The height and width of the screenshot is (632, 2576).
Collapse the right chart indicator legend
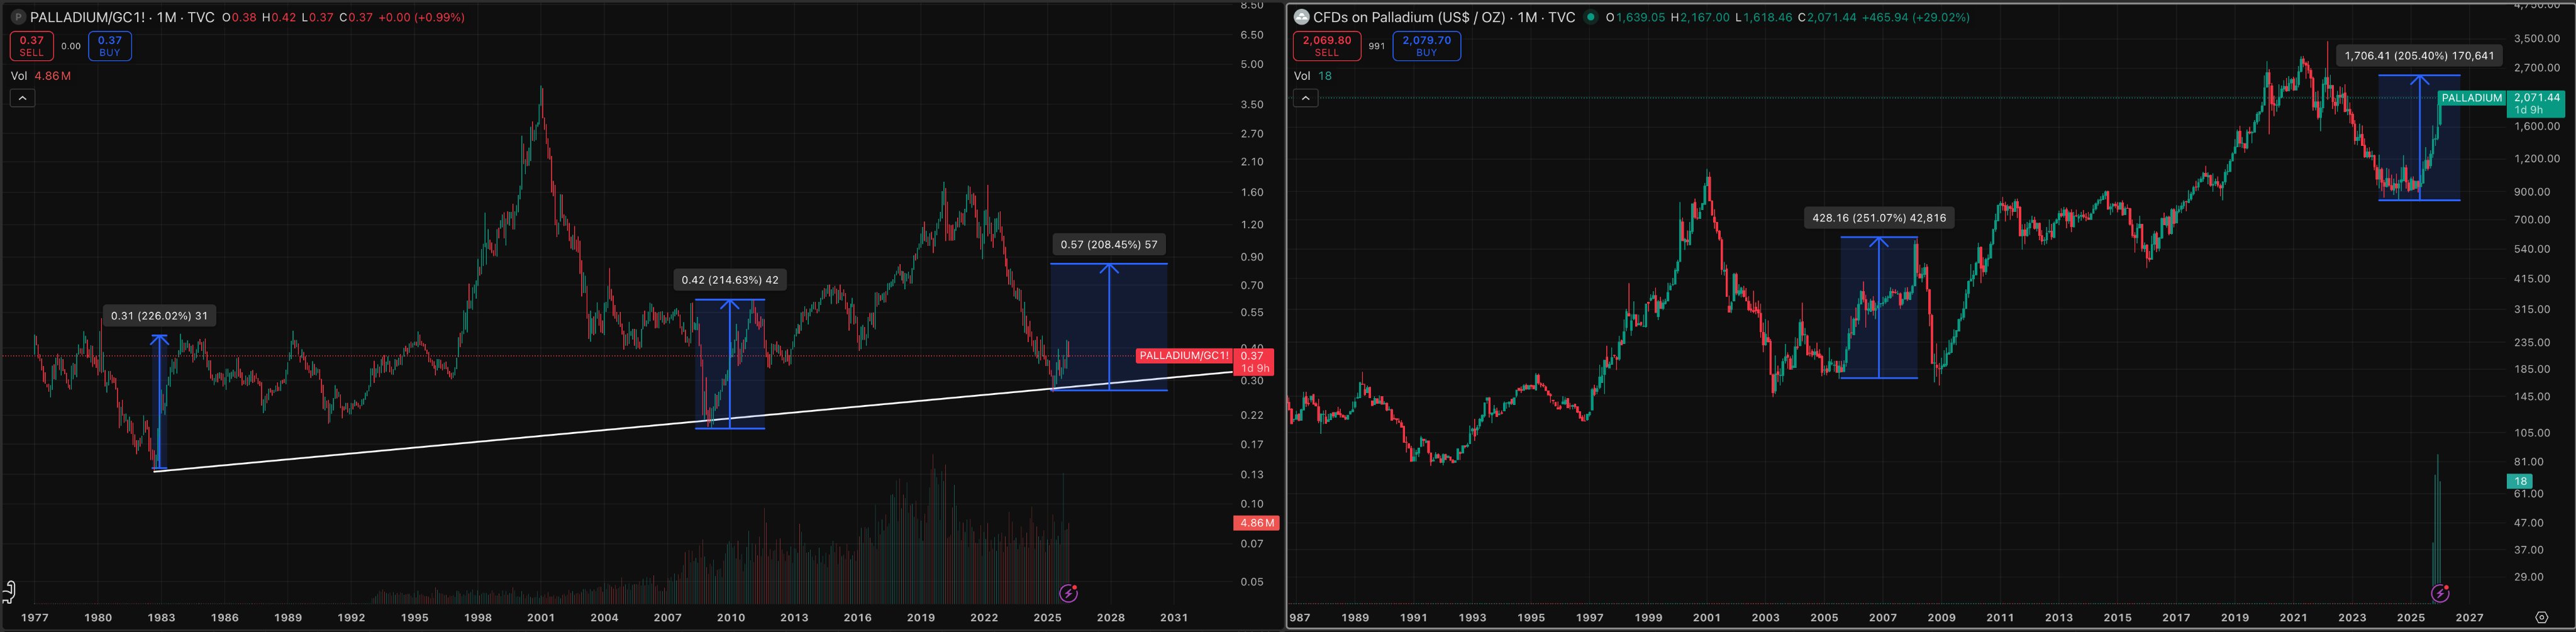click(1305, 98)
